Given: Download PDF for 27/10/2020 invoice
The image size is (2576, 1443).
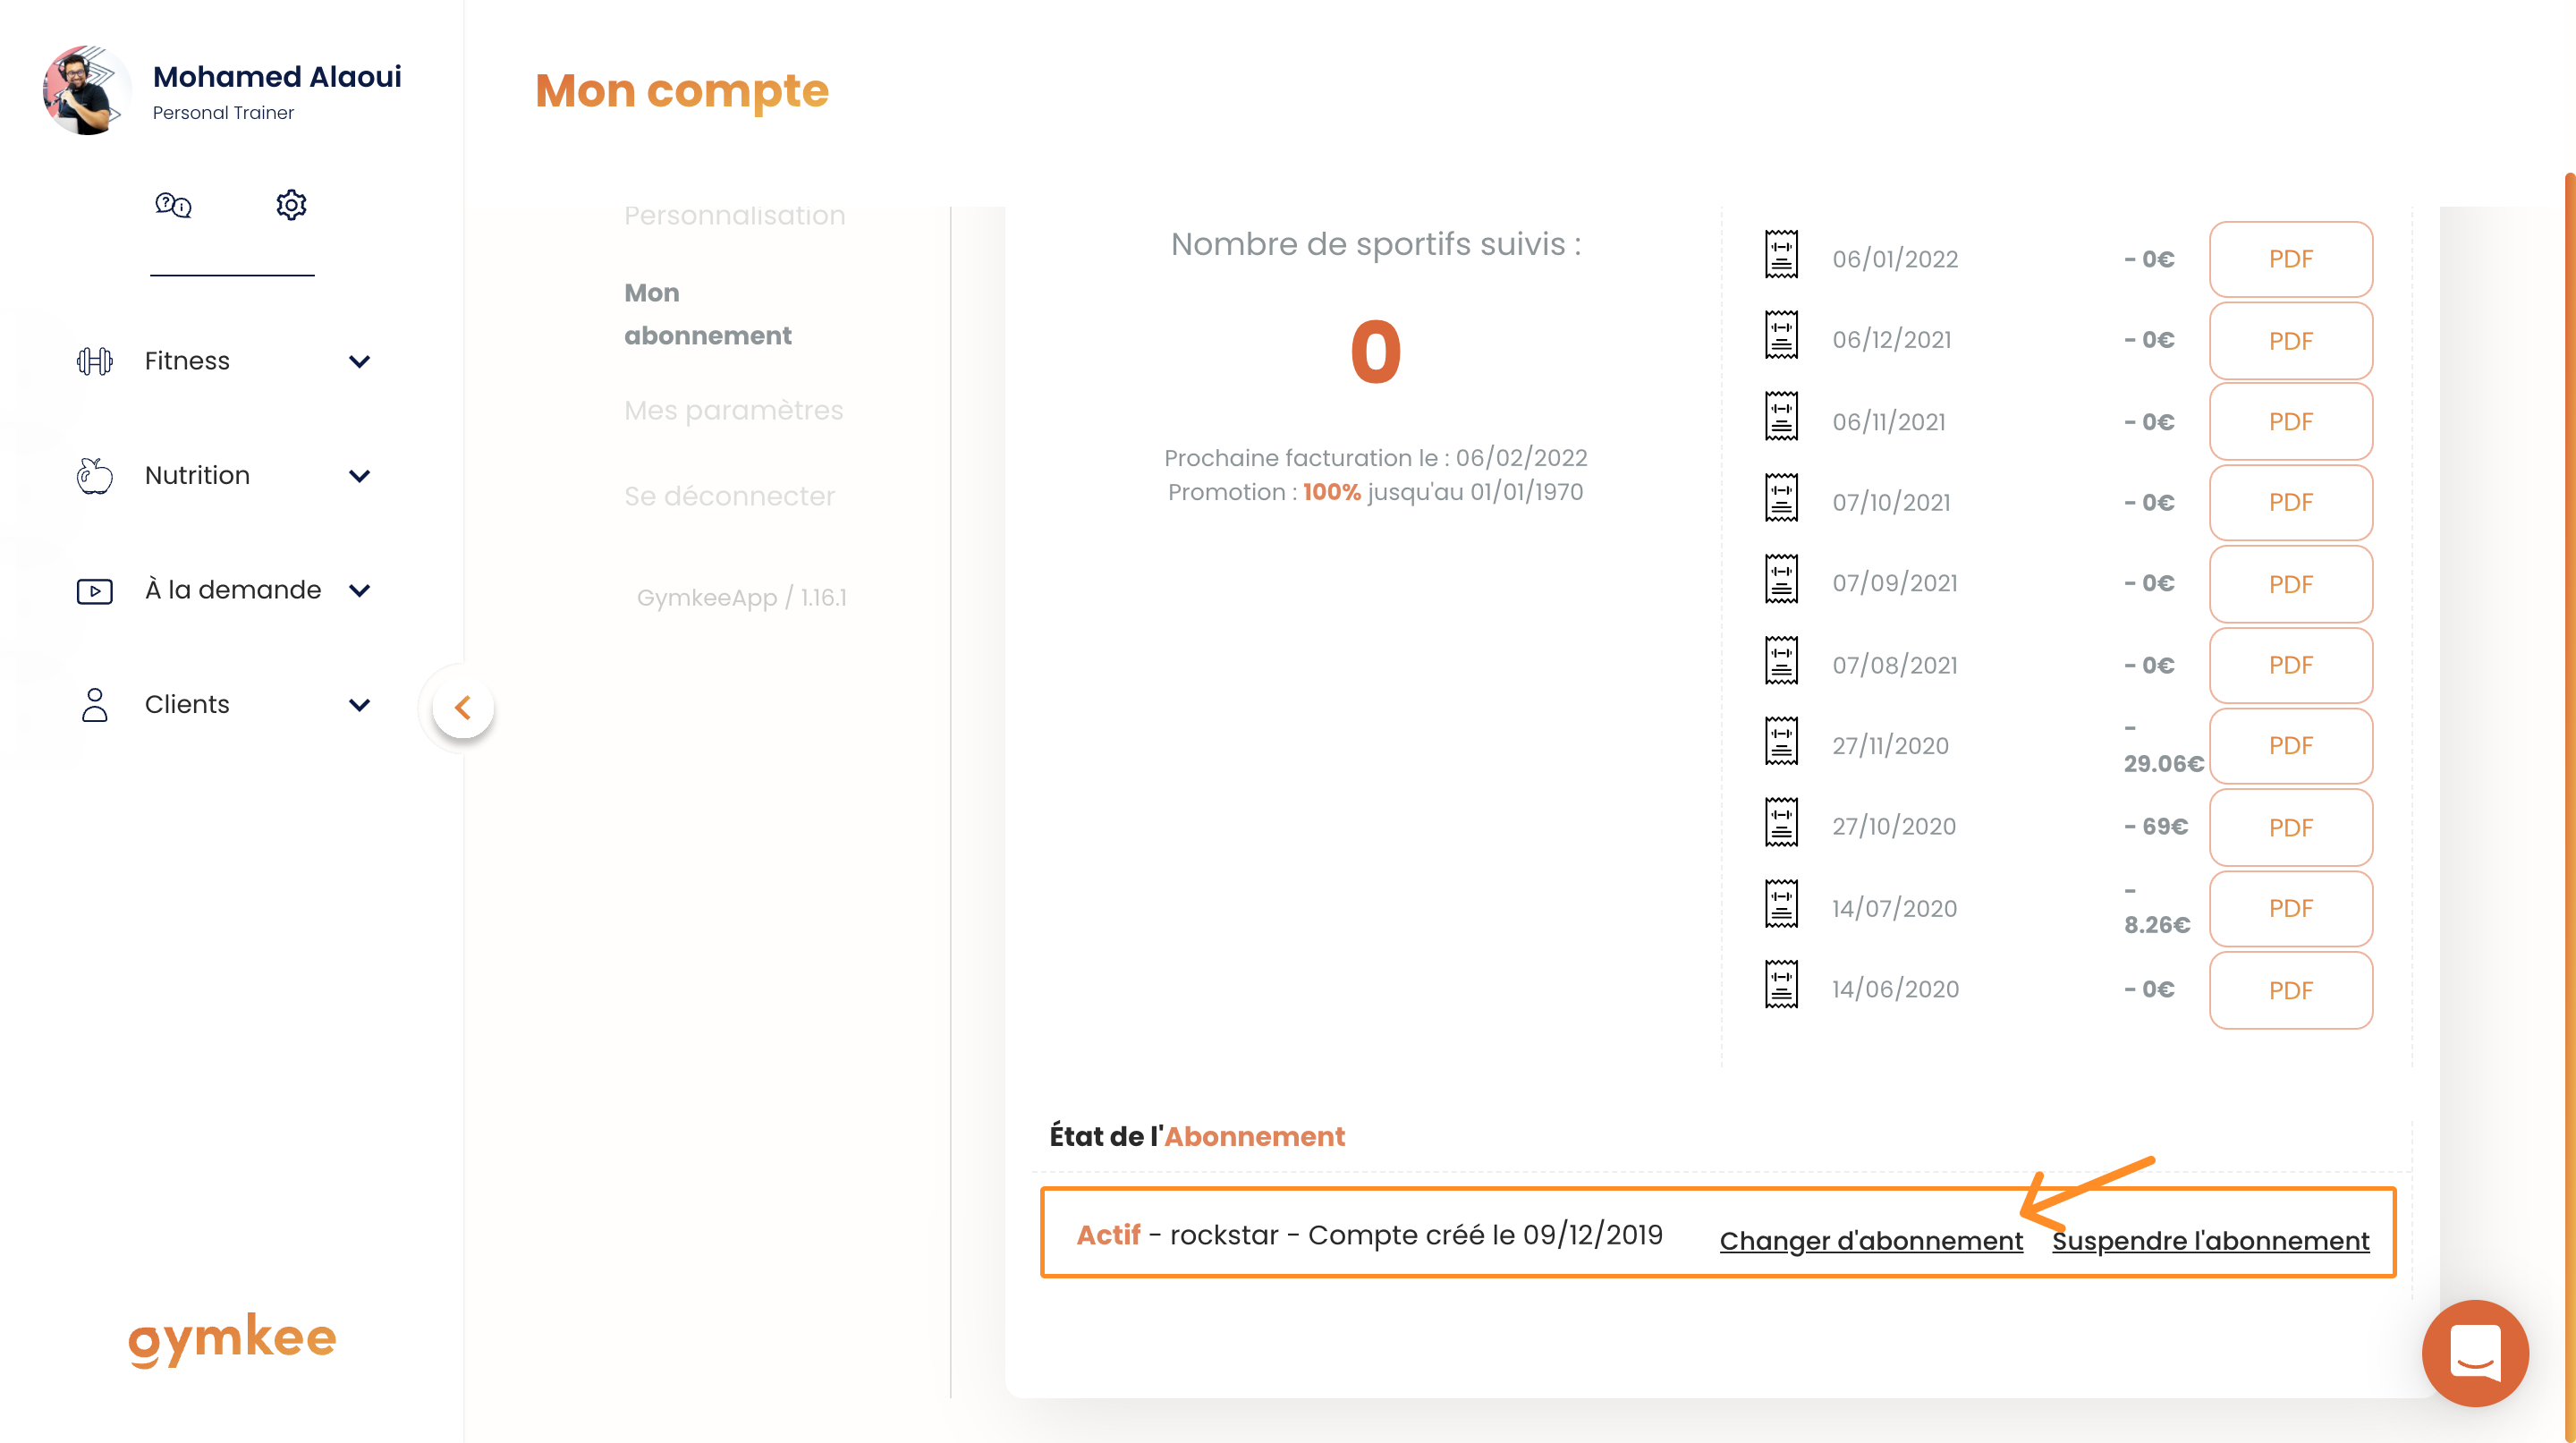Looking at the screenshot, I should (x=2290, y=828).
